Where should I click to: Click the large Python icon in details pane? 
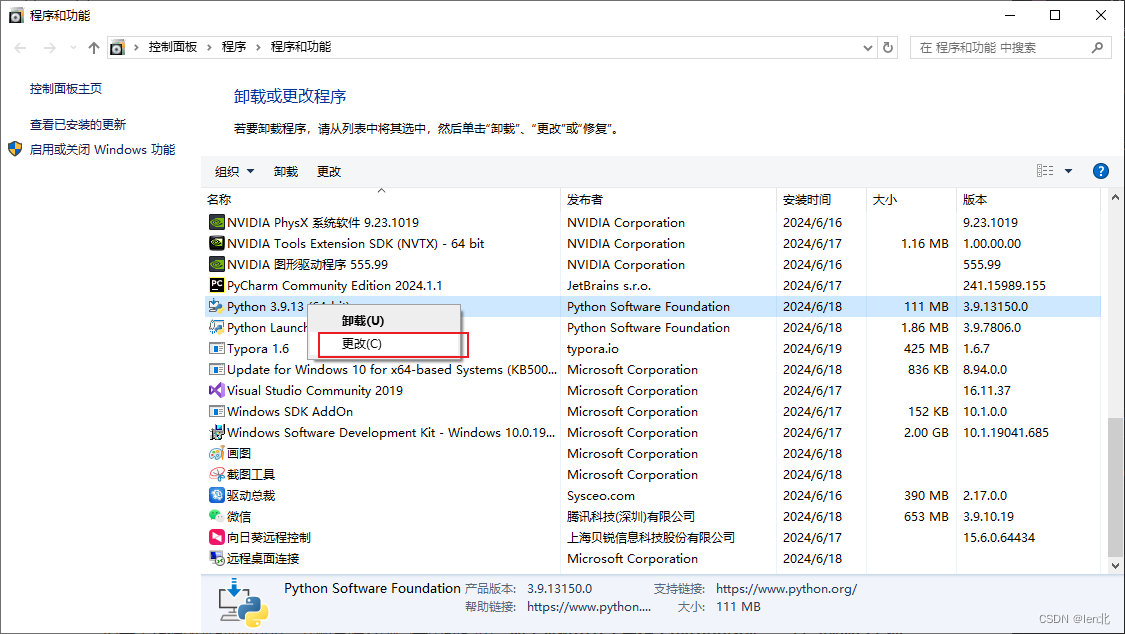click(244, 603)
